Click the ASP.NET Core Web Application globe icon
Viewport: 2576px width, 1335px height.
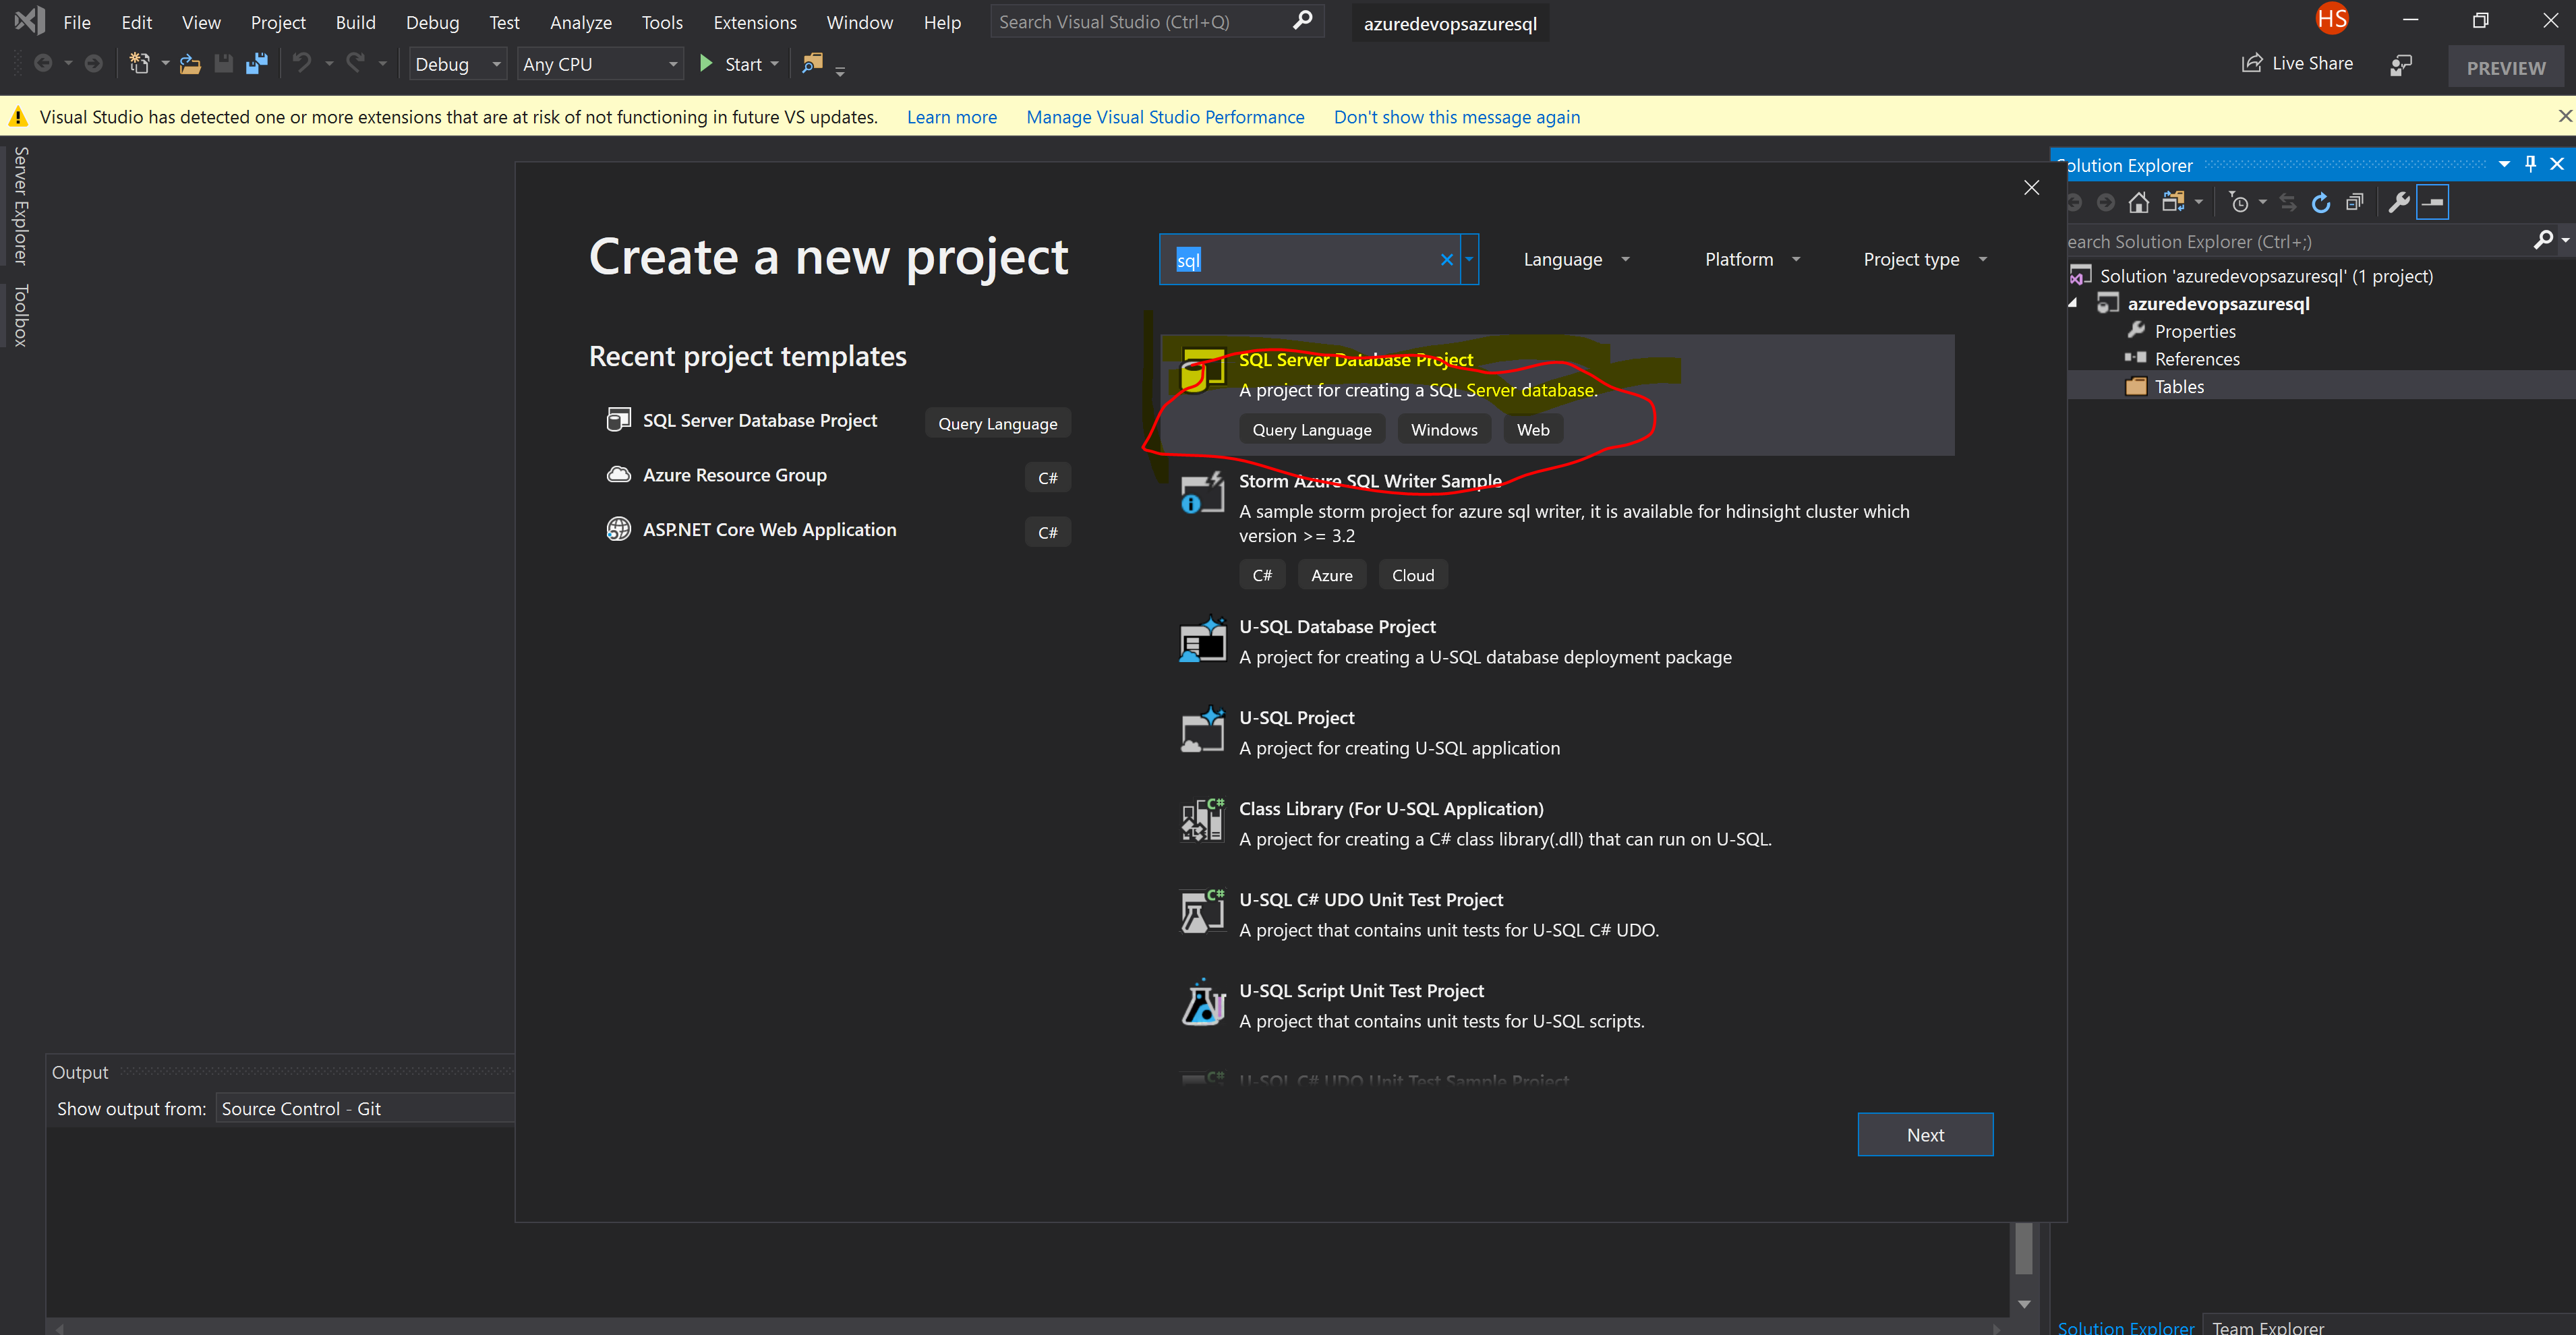pyautogui.click(x=618, y=529)
